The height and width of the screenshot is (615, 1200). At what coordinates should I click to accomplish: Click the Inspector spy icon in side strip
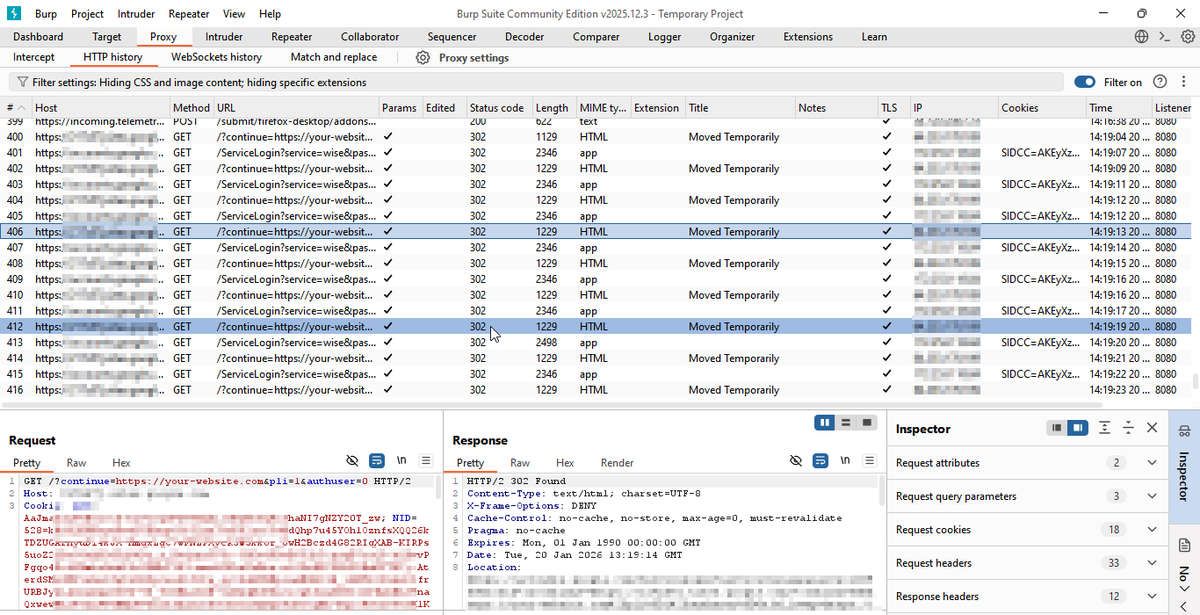click(1184, 431)
